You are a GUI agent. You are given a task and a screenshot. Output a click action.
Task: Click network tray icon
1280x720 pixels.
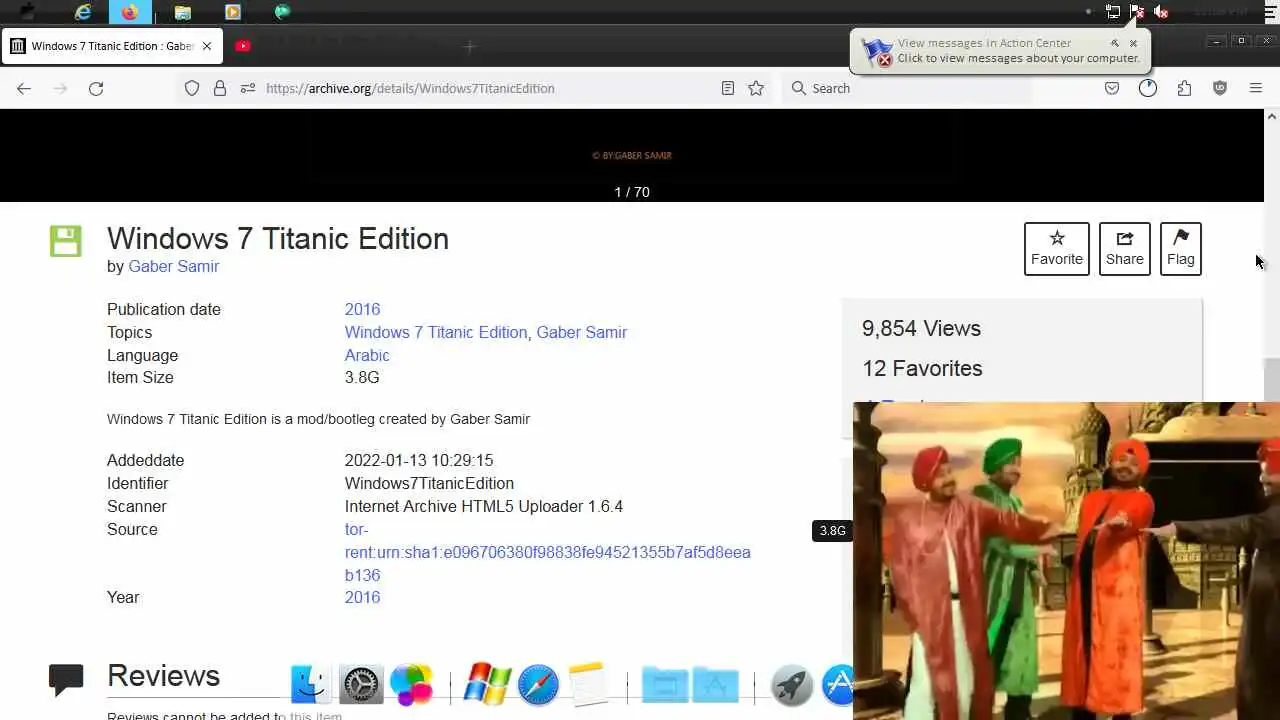click(x=1113, y=12)
